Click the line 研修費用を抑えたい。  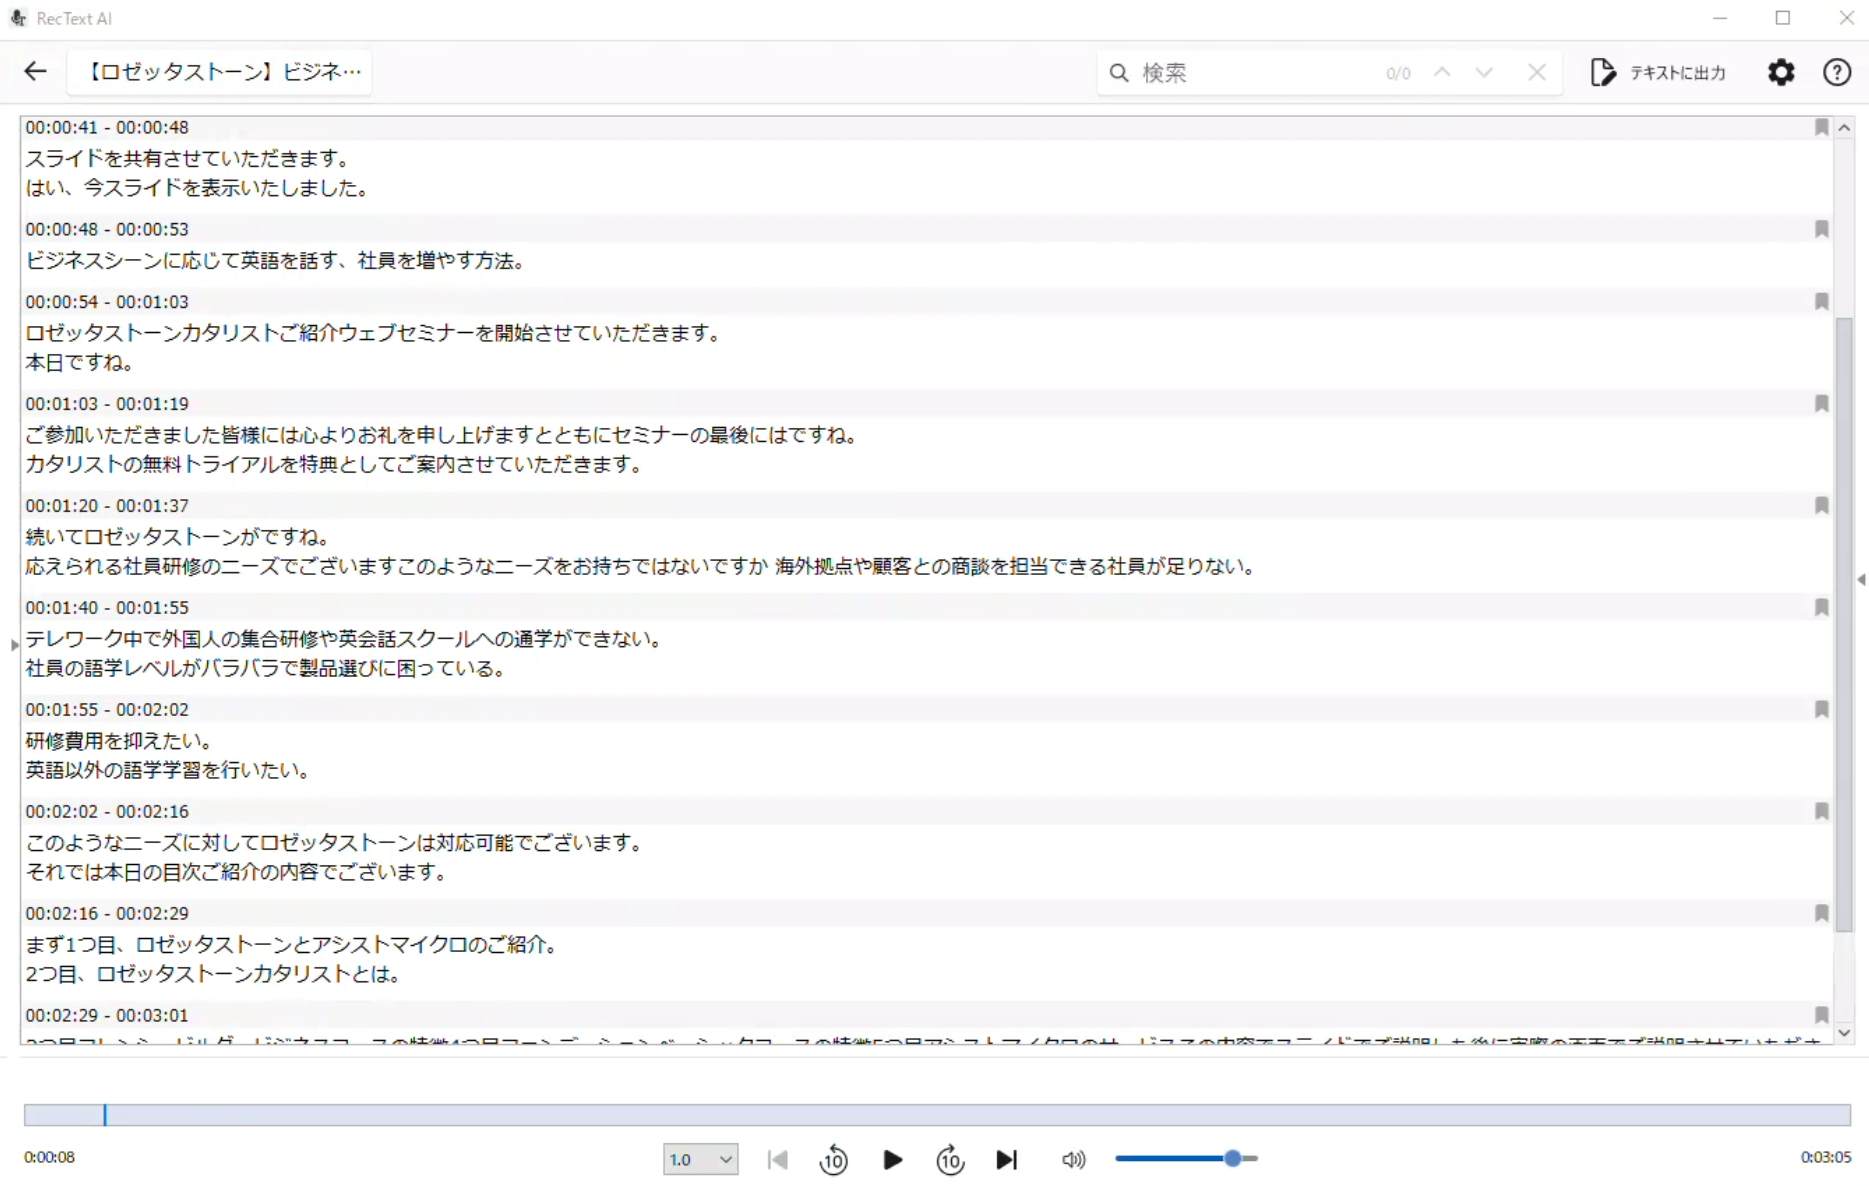coord(119,740)
